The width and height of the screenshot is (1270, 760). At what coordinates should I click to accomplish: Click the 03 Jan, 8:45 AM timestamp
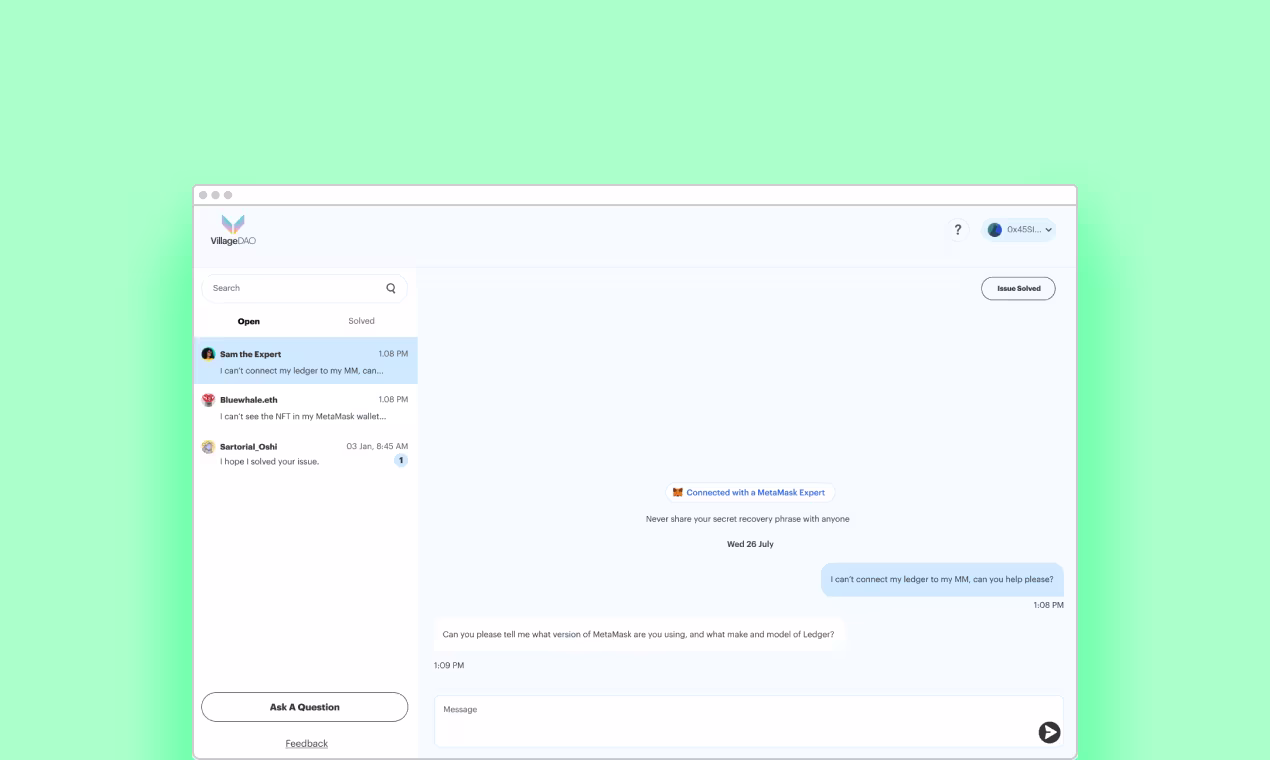(x=377, y=446)
